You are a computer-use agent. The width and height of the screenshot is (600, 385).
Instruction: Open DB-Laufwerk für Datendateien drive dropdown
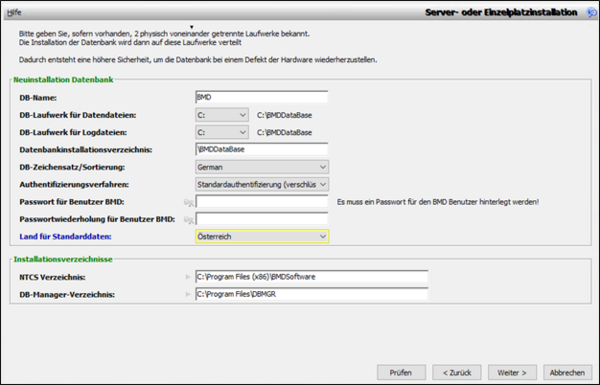tap(222, 115)
